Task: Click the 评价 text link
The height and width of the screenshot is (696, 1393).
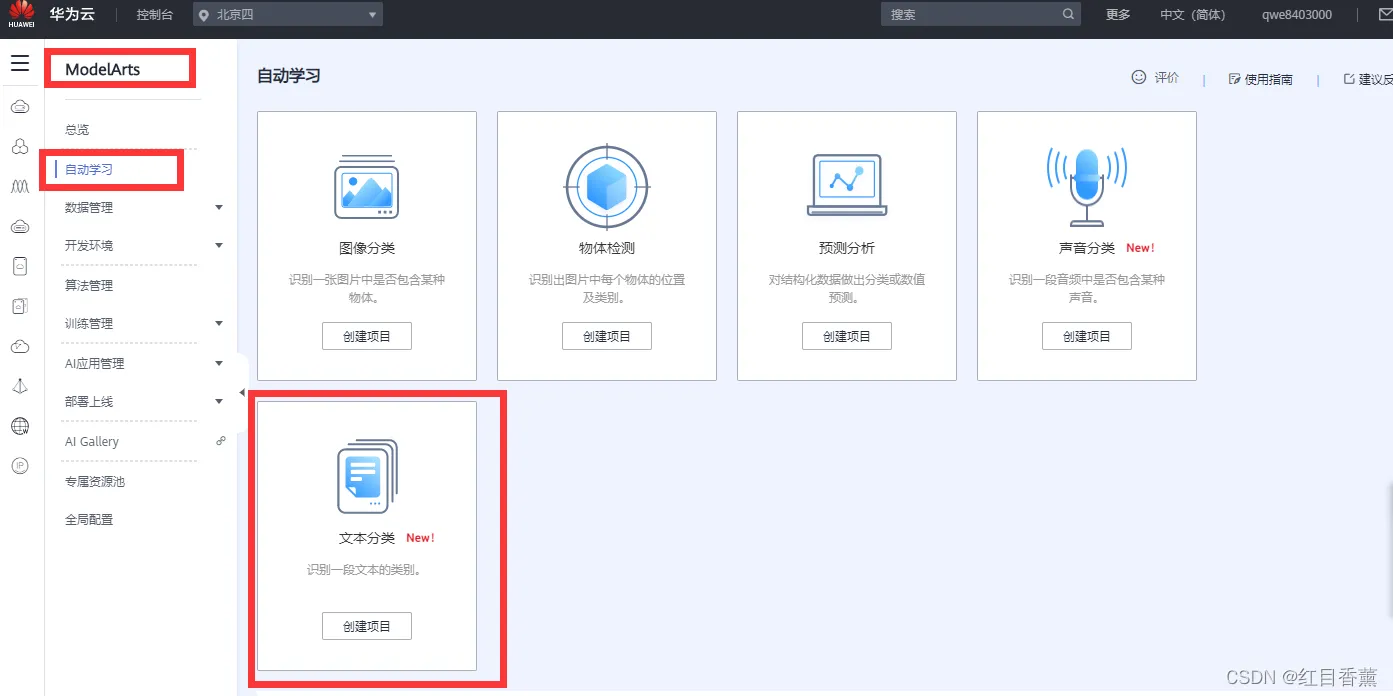Action: 1167,77
